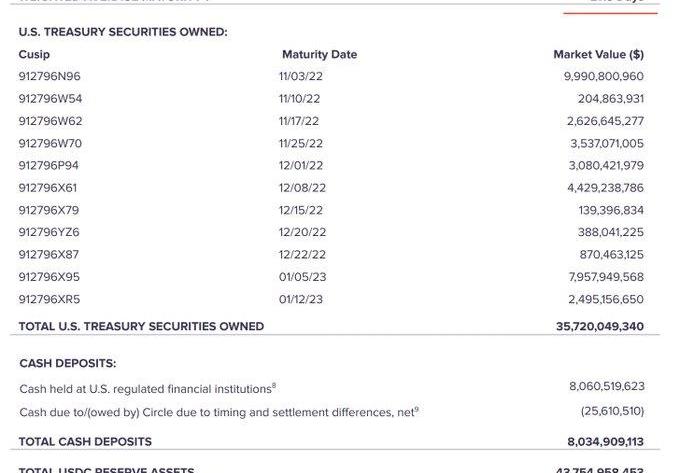Click market value 3,537,071,005
The height and width of the screenshot is (473, 680).
(x=606, y=143)
